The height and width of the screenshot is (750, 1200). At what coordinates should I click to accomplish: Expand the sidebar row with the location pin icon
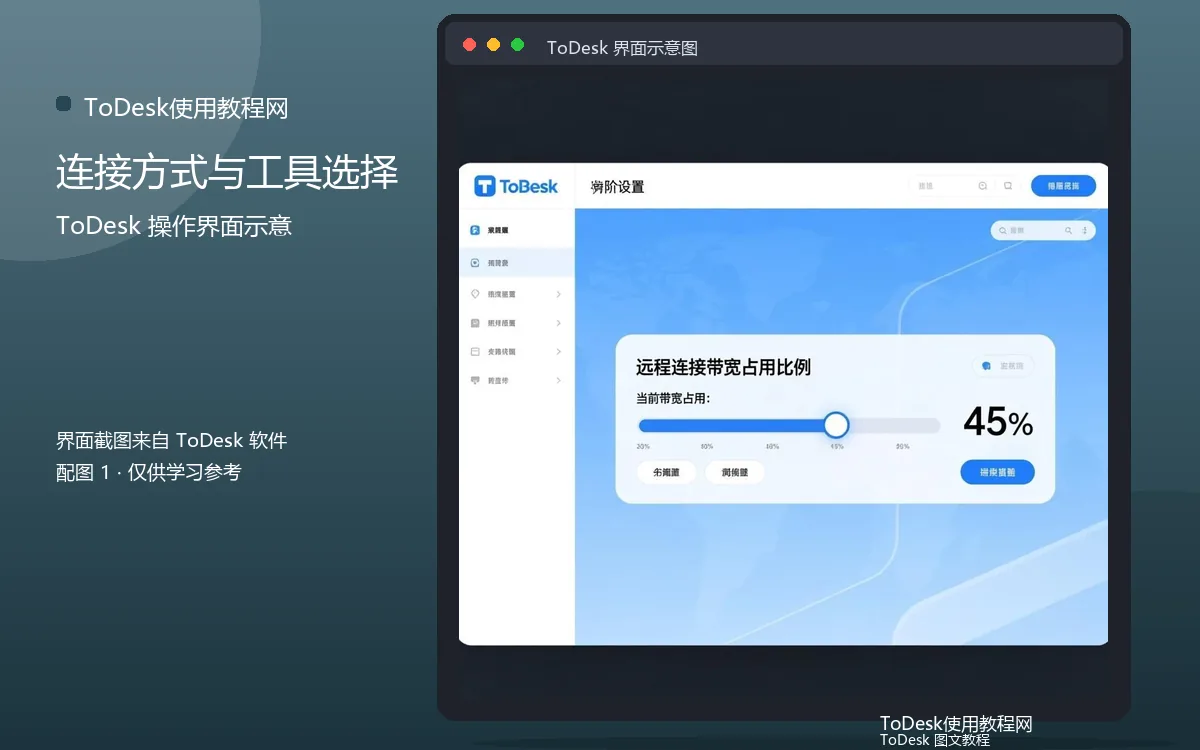pos(558,294)
